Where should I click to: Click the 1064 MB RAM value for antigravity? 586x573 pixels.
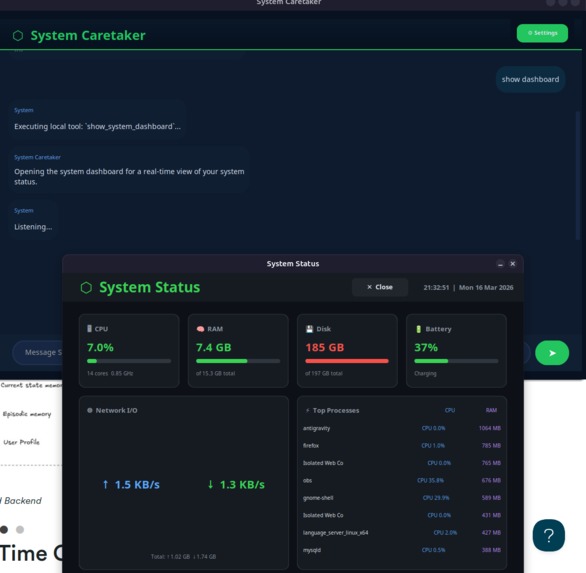(490, 428)
